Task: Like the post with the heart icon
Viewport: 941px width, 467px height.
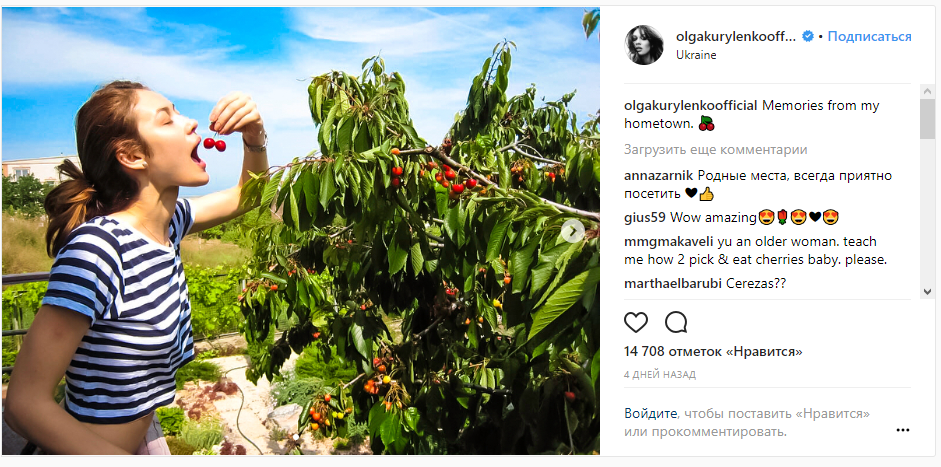Action: (636, 322)
